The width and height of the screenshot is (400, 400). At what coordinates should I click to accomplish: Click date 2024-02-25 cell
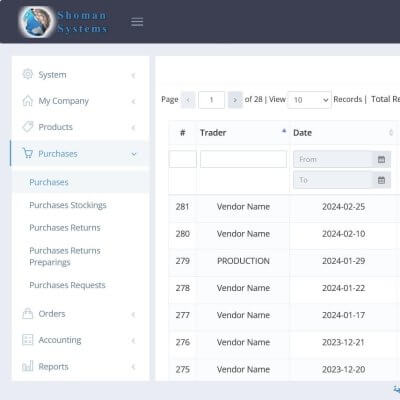coord(343,207)
